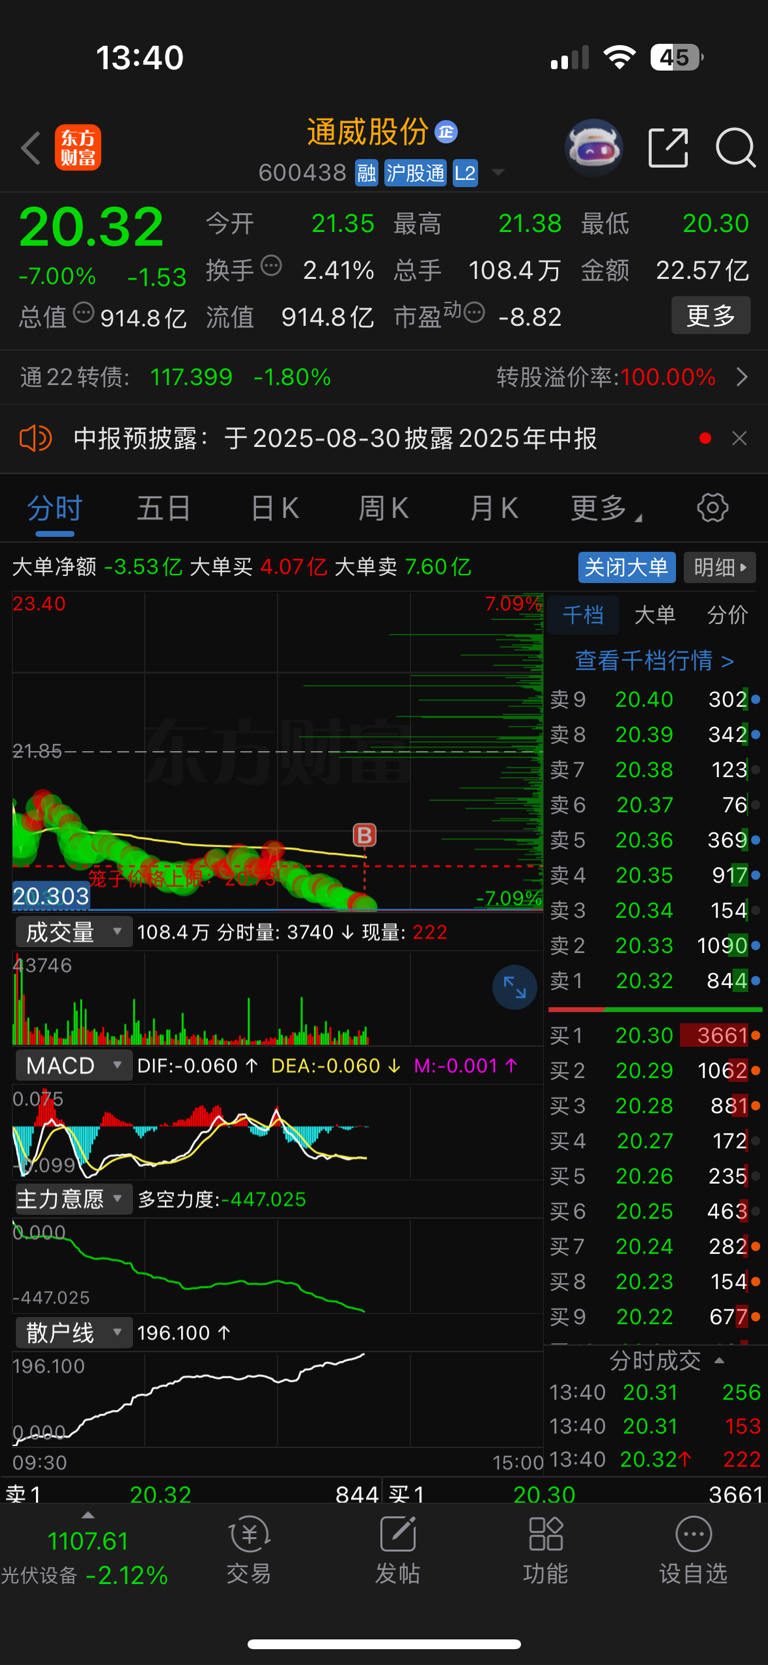Viewport: 769px width, 1665px height.
Task: Open the 更多 chart period dropdown
Action: pyautogui.click(x=606, y=508)
